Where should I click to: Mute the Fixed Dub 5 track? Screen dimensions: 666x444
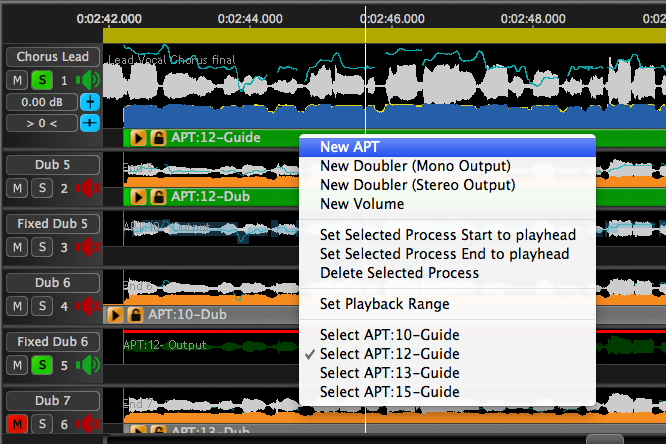tap(19, 246)
